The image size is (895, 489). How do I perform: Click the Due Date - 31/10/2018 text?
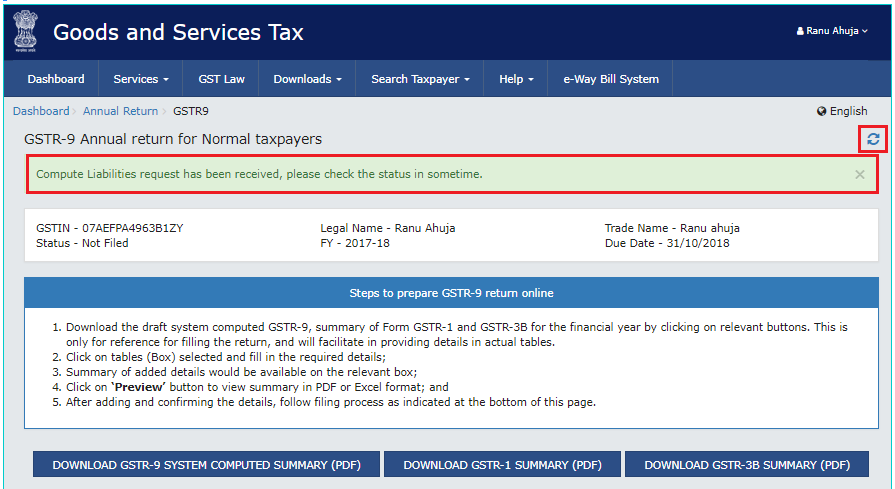point(667,243)
